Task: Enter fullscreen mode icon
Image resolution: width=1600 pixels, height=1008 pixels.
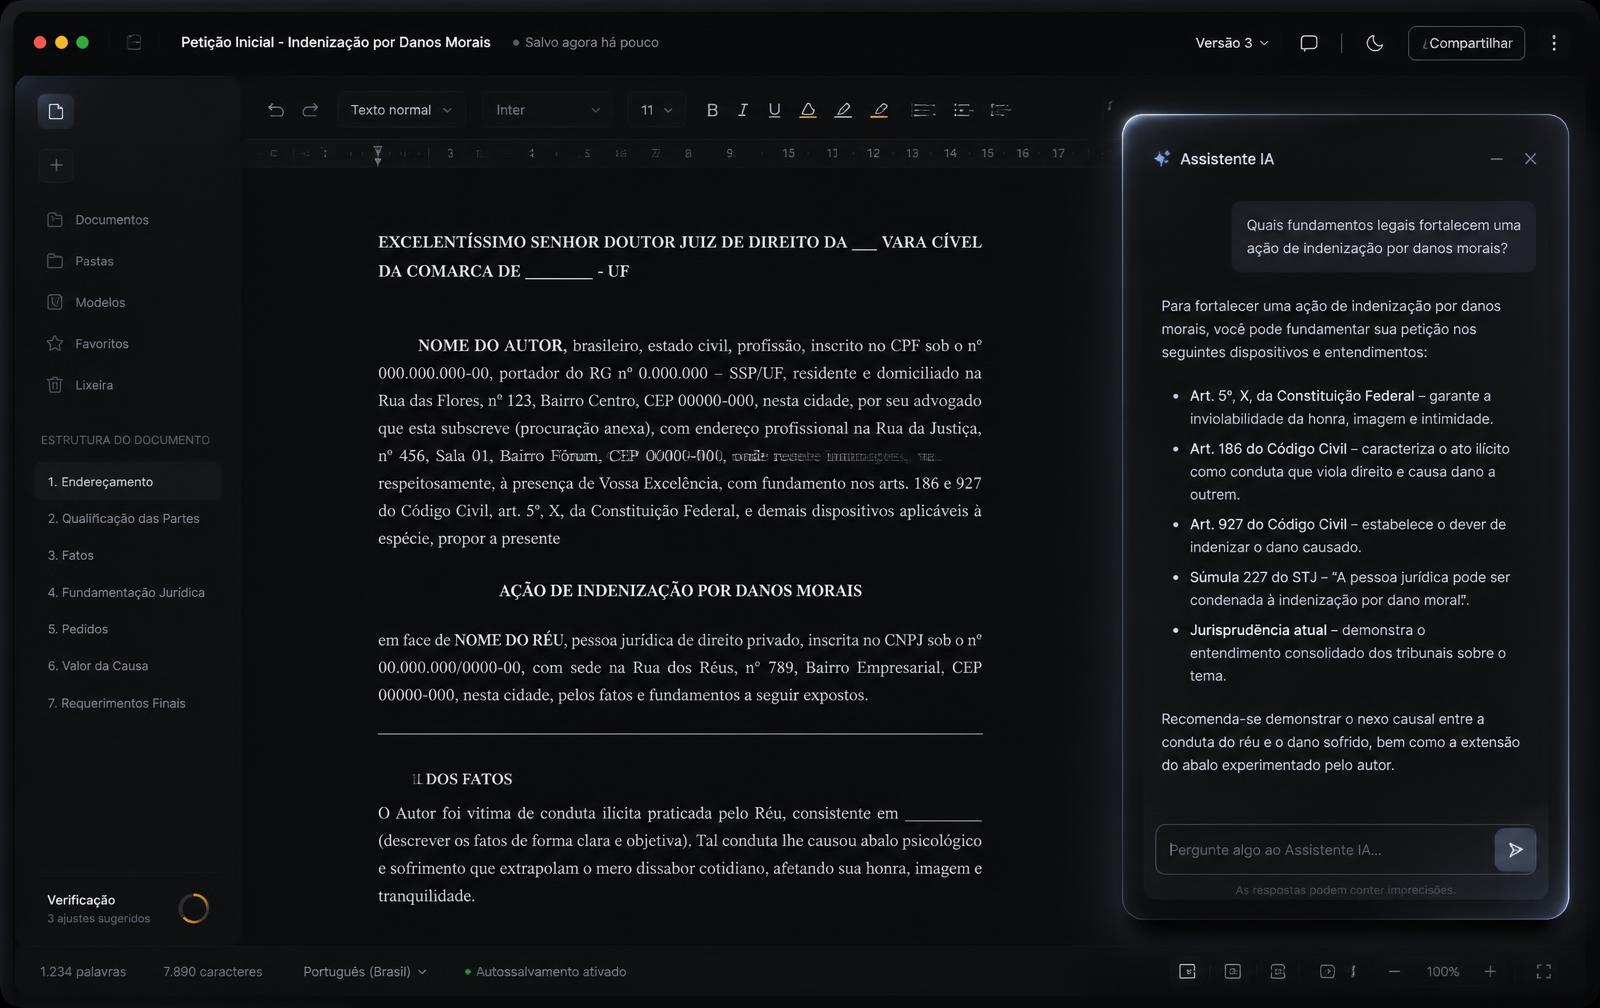Action: [x=1543, y=972]
